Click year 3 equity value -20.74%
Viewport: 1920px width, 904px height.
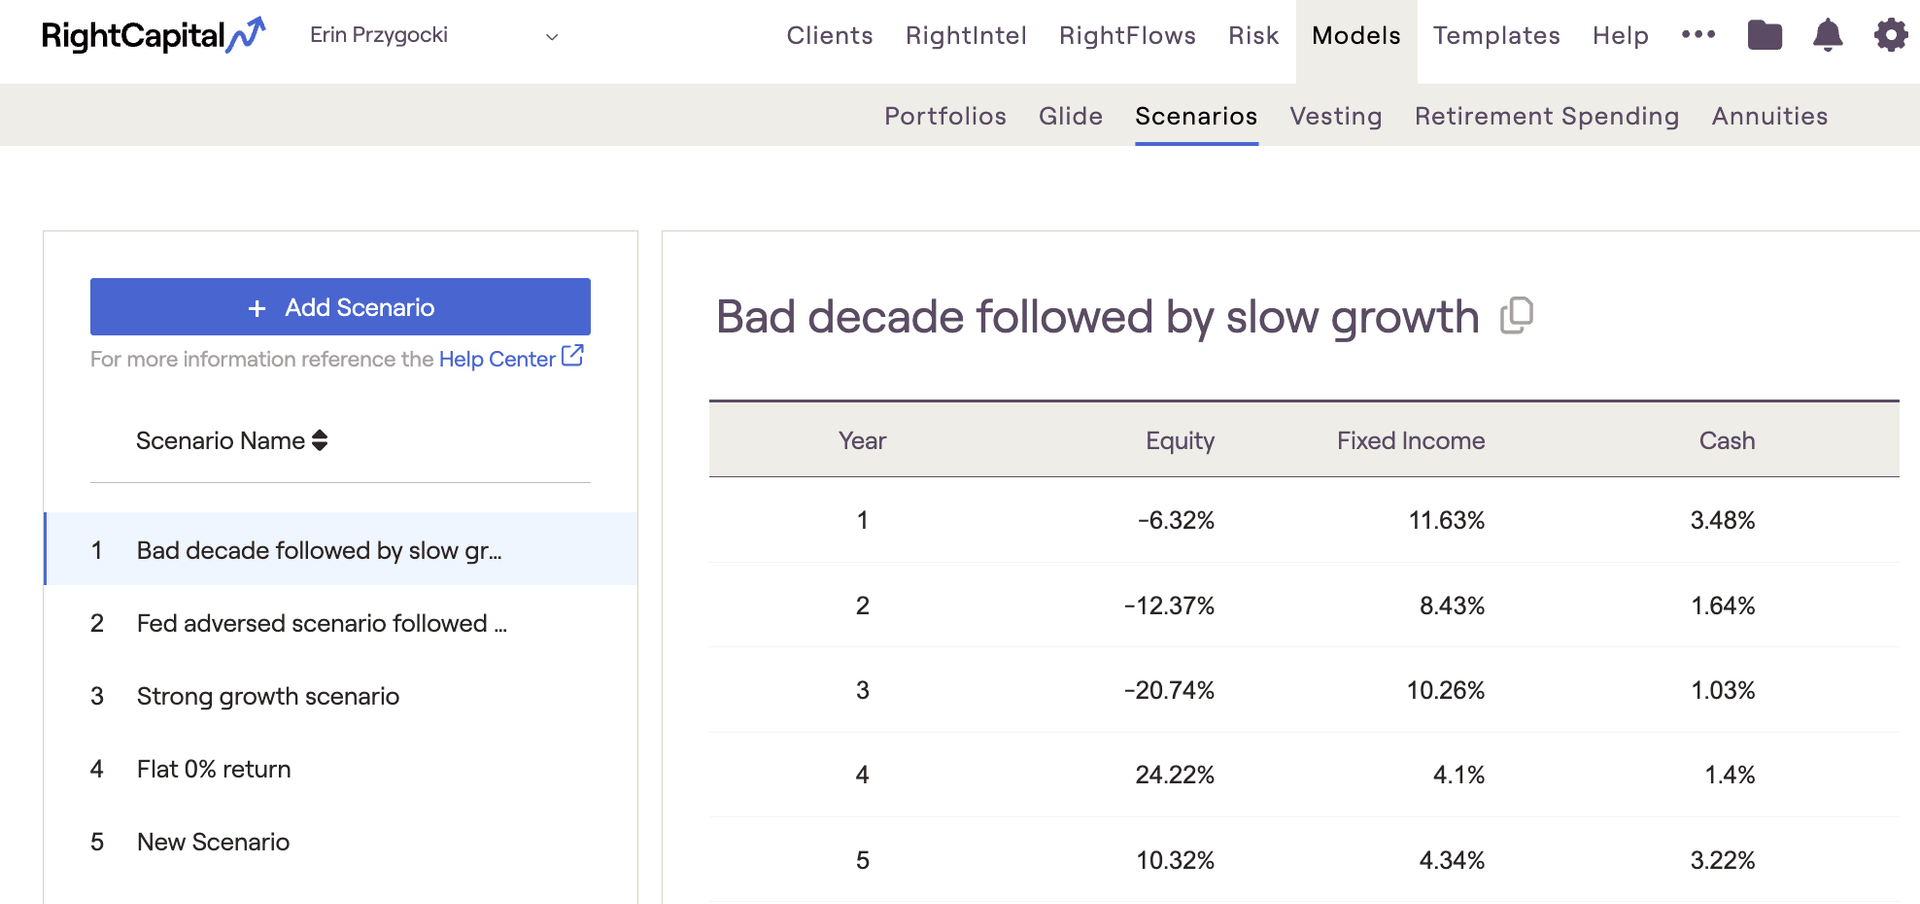tap(1169, 691)
